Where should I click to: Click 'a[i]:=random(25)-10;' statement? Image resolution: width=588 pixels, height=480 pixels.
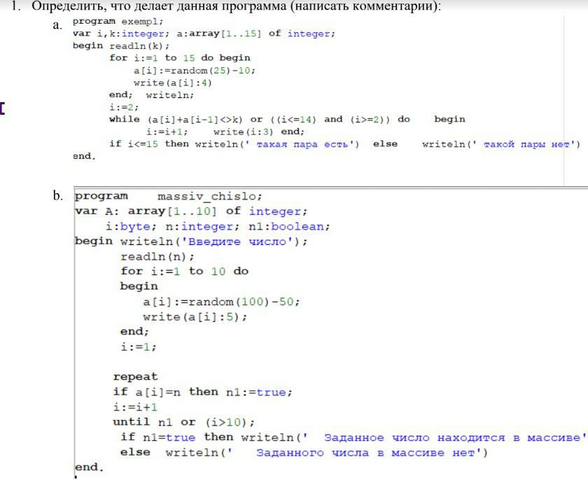195,70
